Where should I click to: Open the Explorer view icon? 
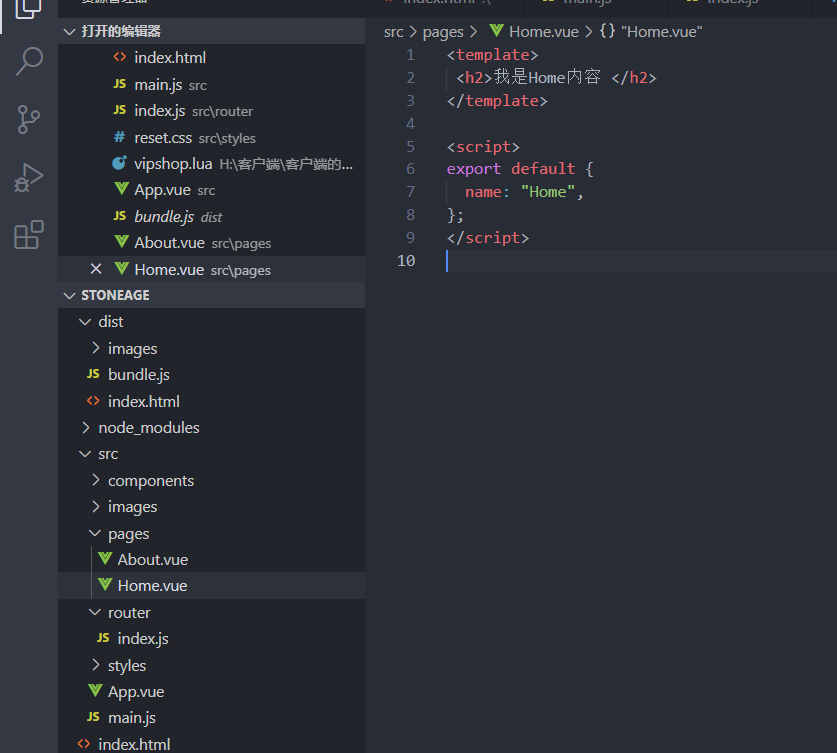pos(29,8)
